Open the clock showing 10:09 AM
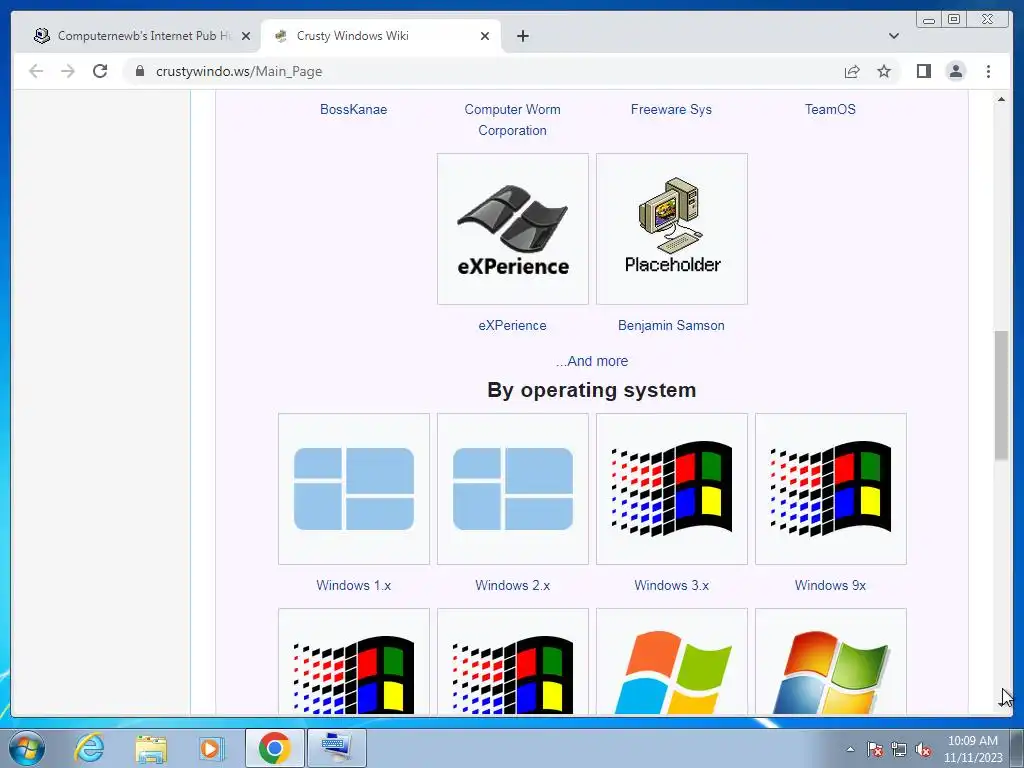 tap(972, 749)
